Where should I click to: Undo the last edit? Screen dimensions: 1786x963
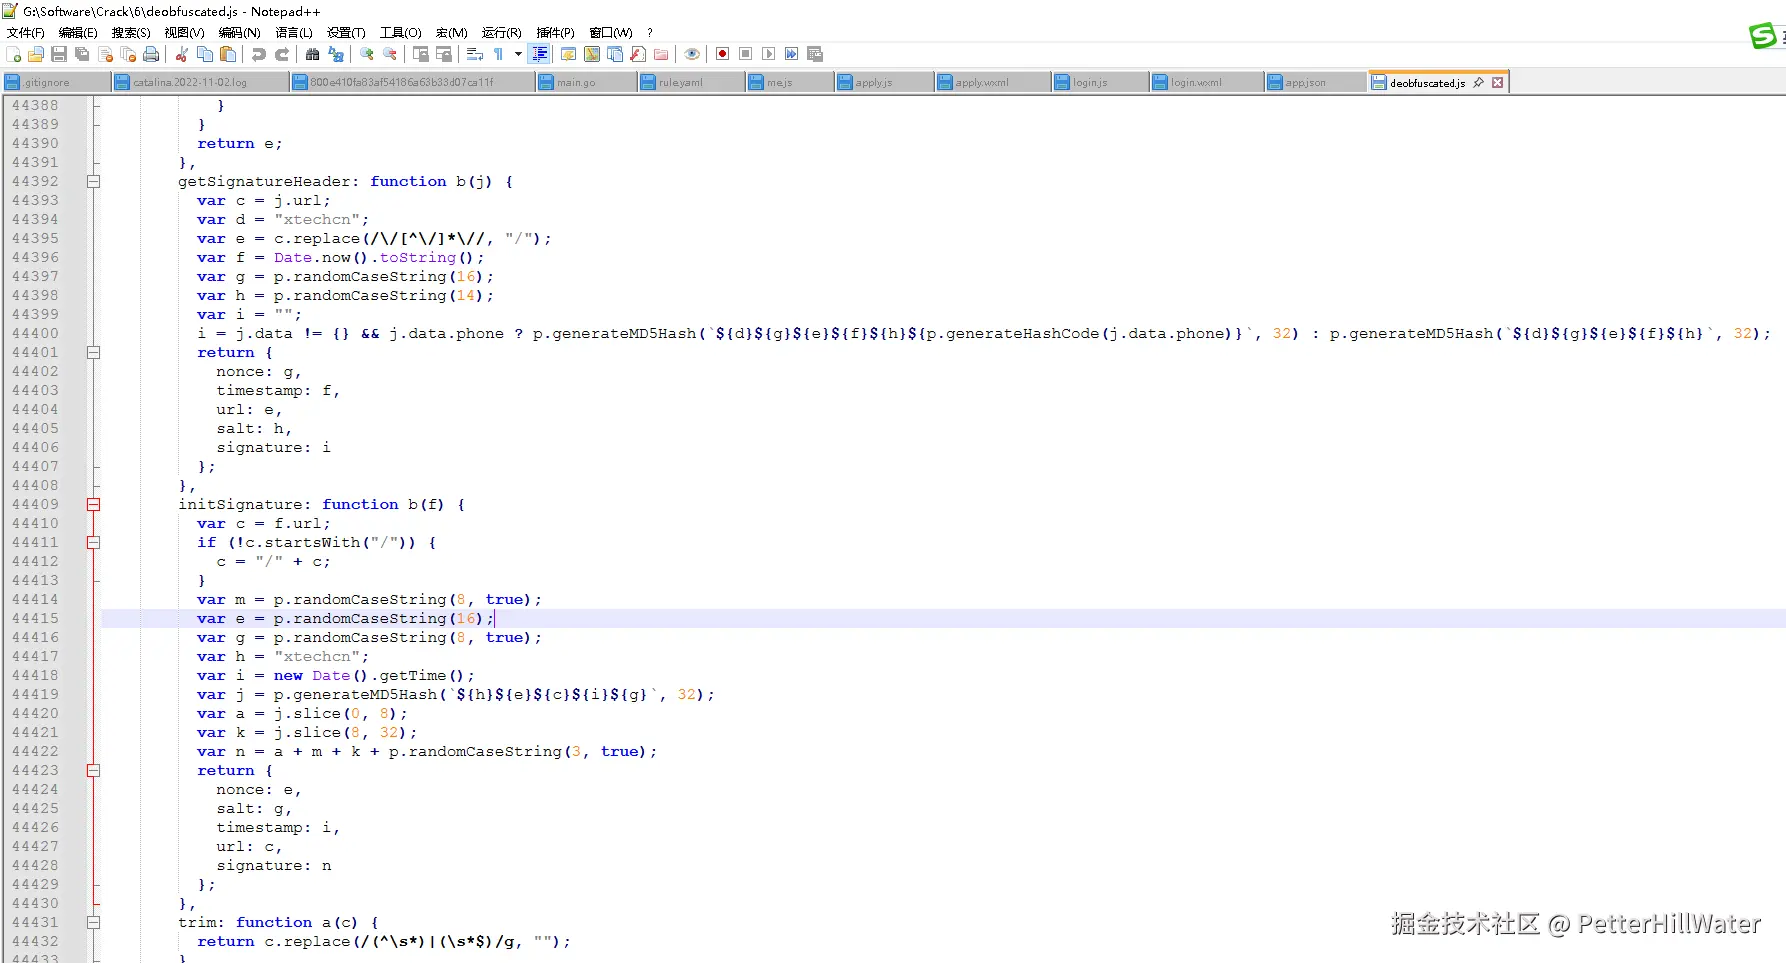(259, 54)
